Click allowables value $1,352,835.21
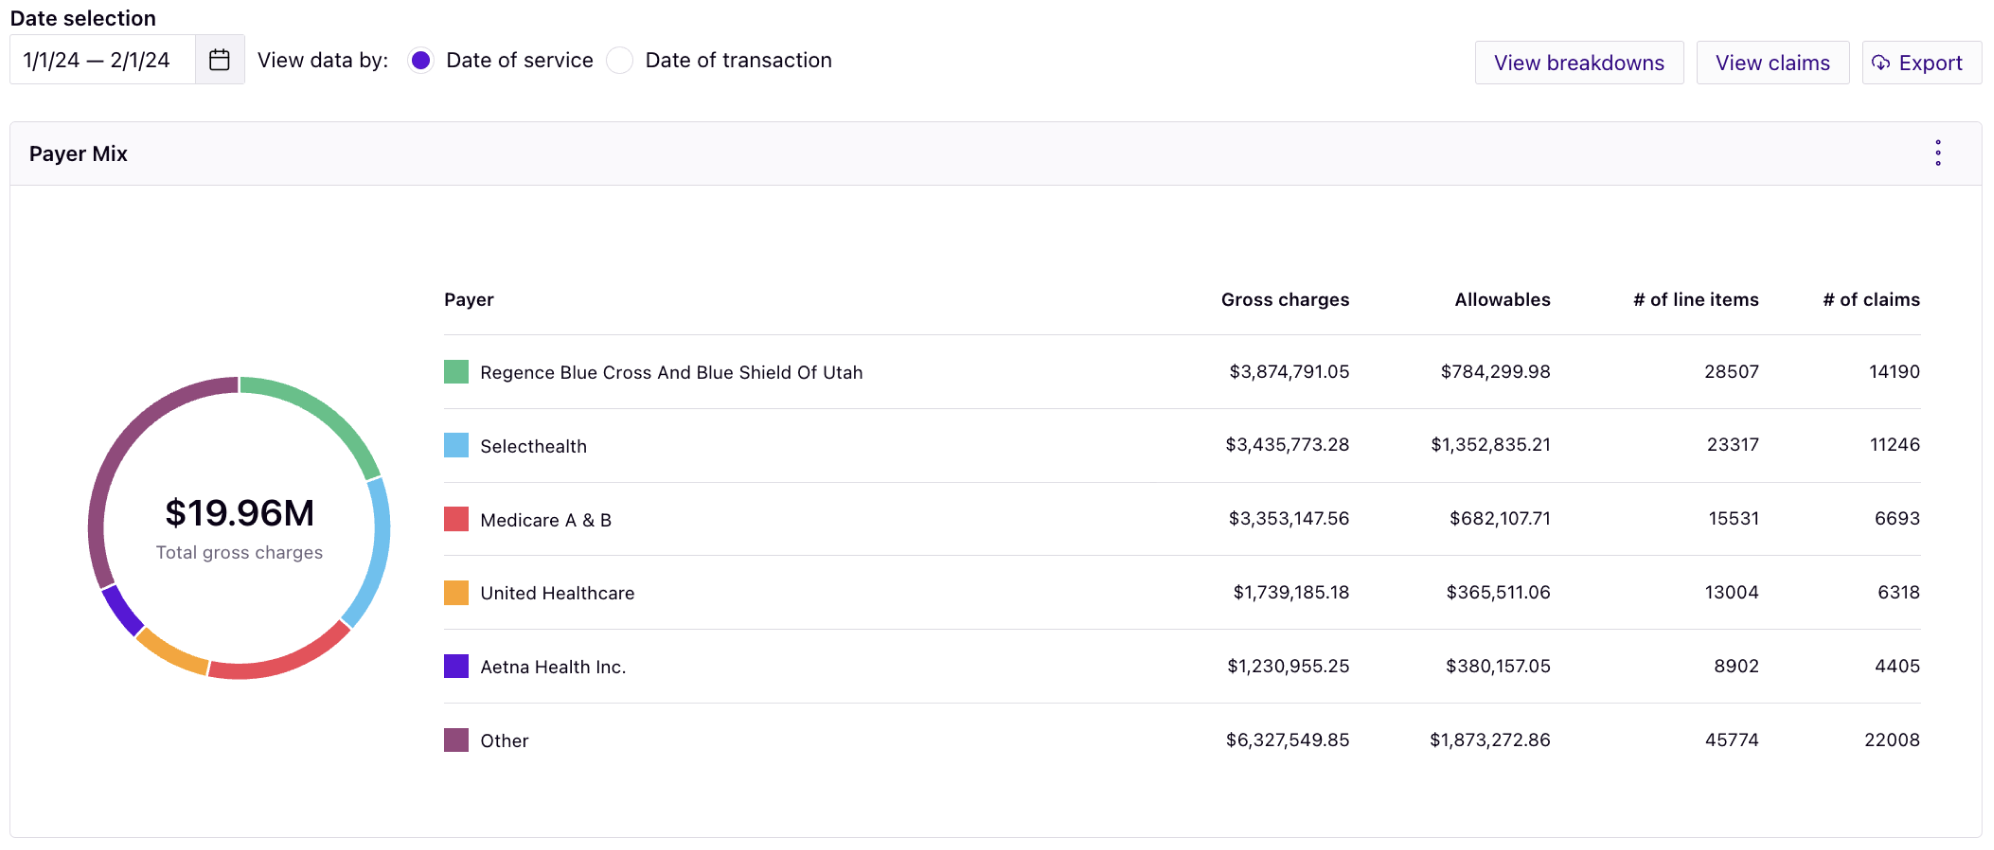1994x850 pixels. [x=1490, y=445]
